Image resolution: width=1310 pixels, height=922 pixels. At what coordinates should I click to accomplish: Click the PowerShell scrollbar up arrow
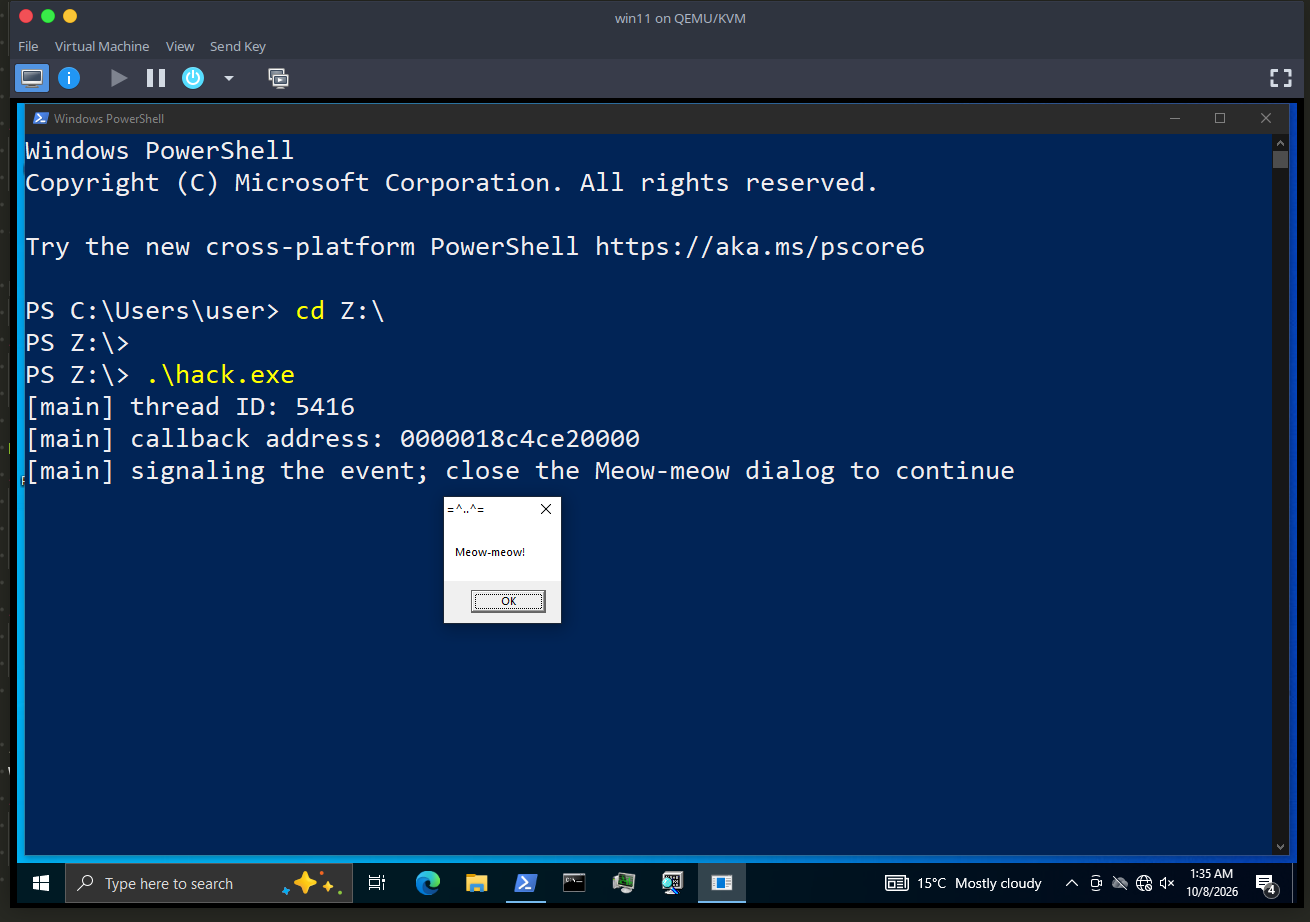(x=1280, y=142)
